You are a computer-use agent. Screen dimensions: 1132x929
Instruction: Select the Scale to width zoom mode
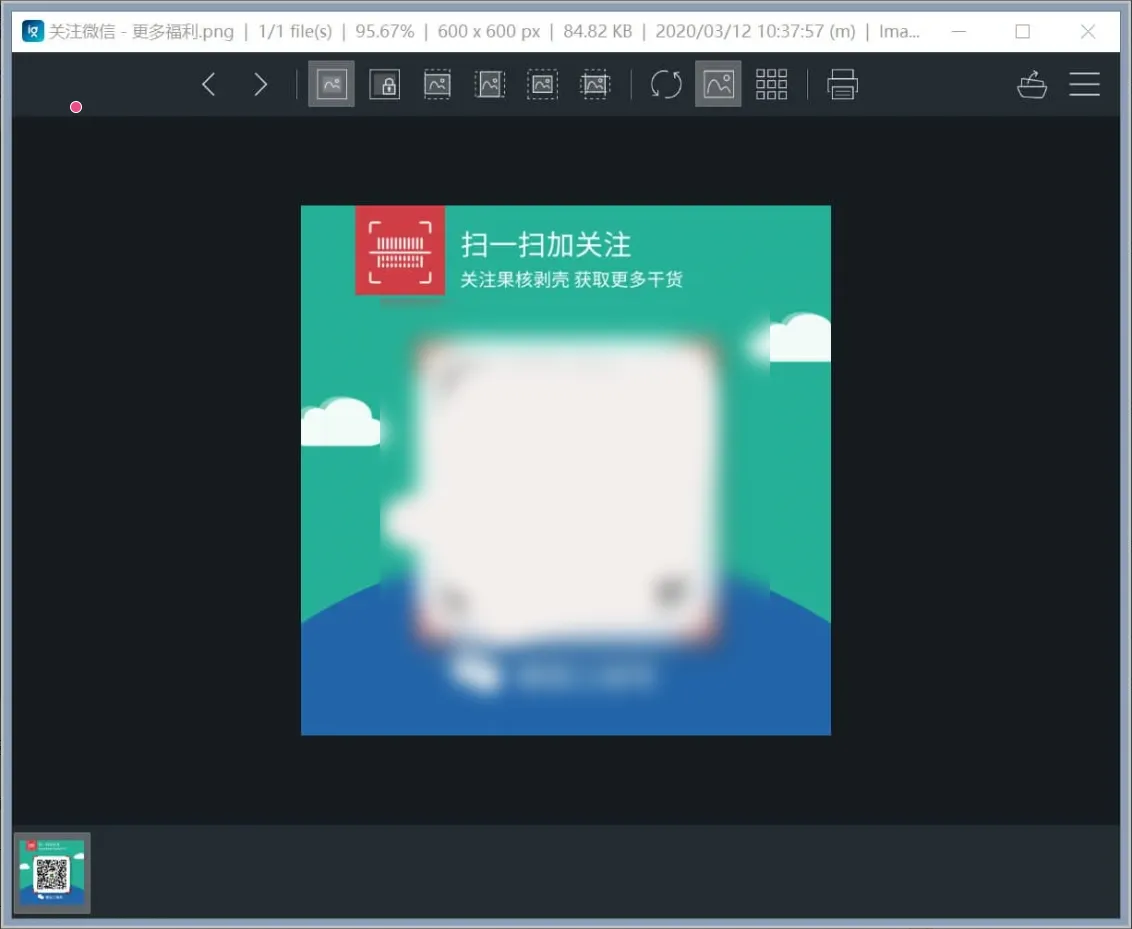click(x=437, y=84)
